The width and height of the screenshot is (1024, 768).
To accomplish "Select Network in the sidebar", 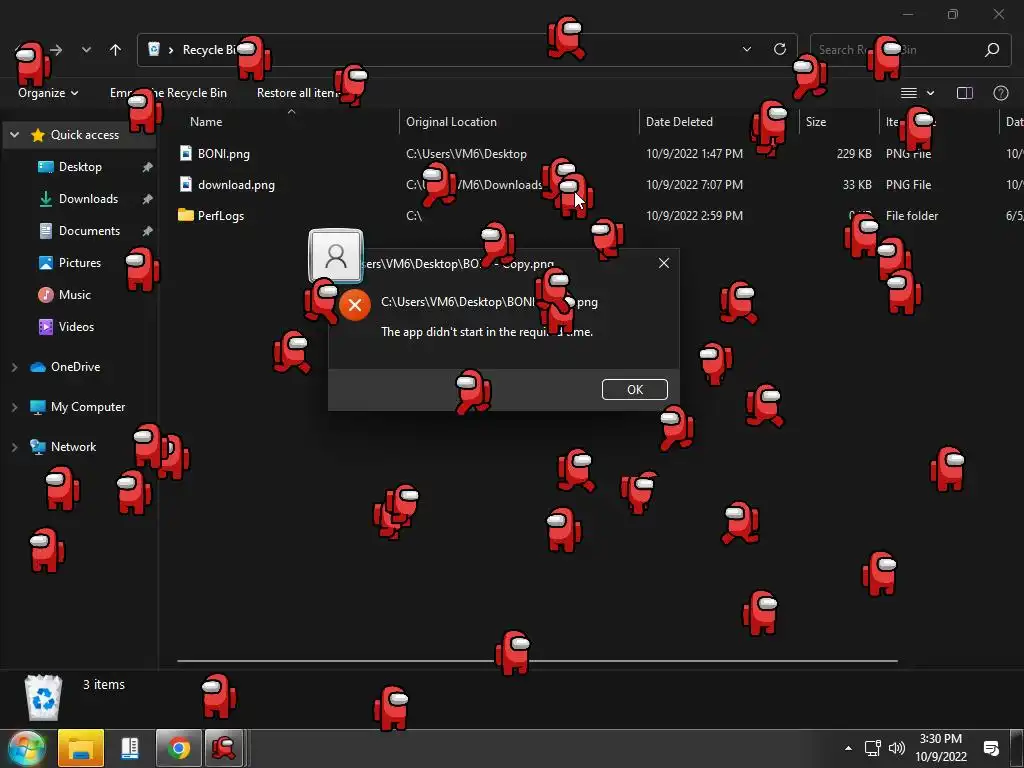I will [x=73, y=447].
